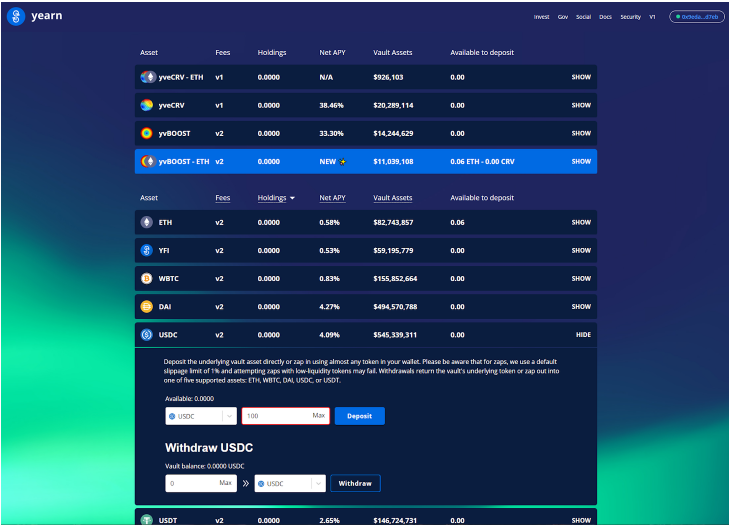This screenshot has width=731, height=526.
Task: Sort vaults by Vault Assets column
Action: click(393, 198)
